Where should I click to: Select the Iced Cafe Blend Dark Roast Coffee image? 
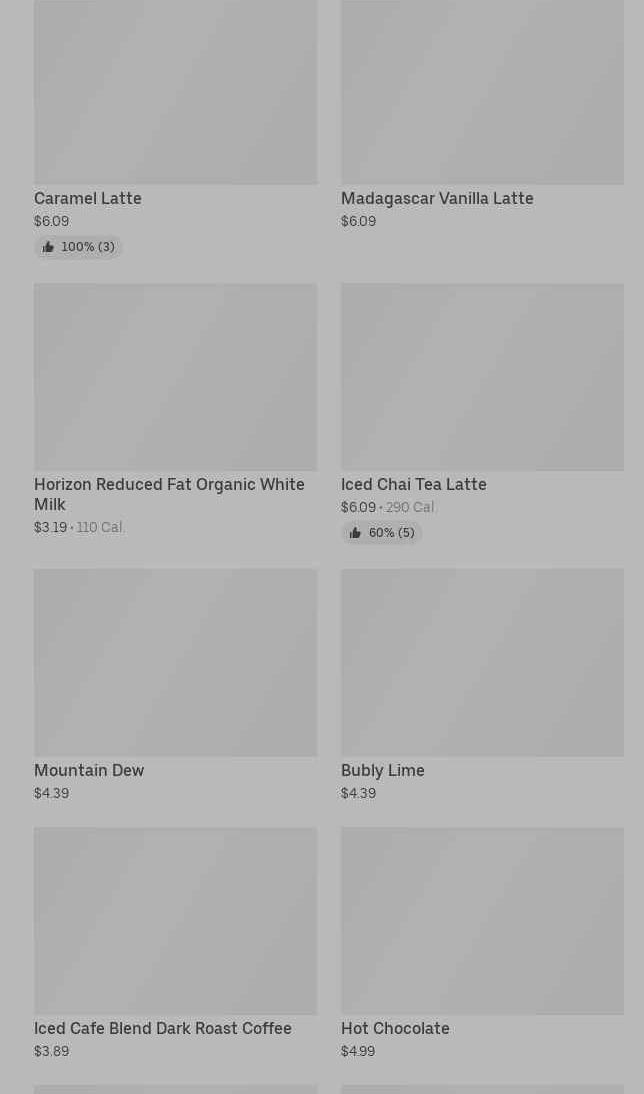(175, 921)
